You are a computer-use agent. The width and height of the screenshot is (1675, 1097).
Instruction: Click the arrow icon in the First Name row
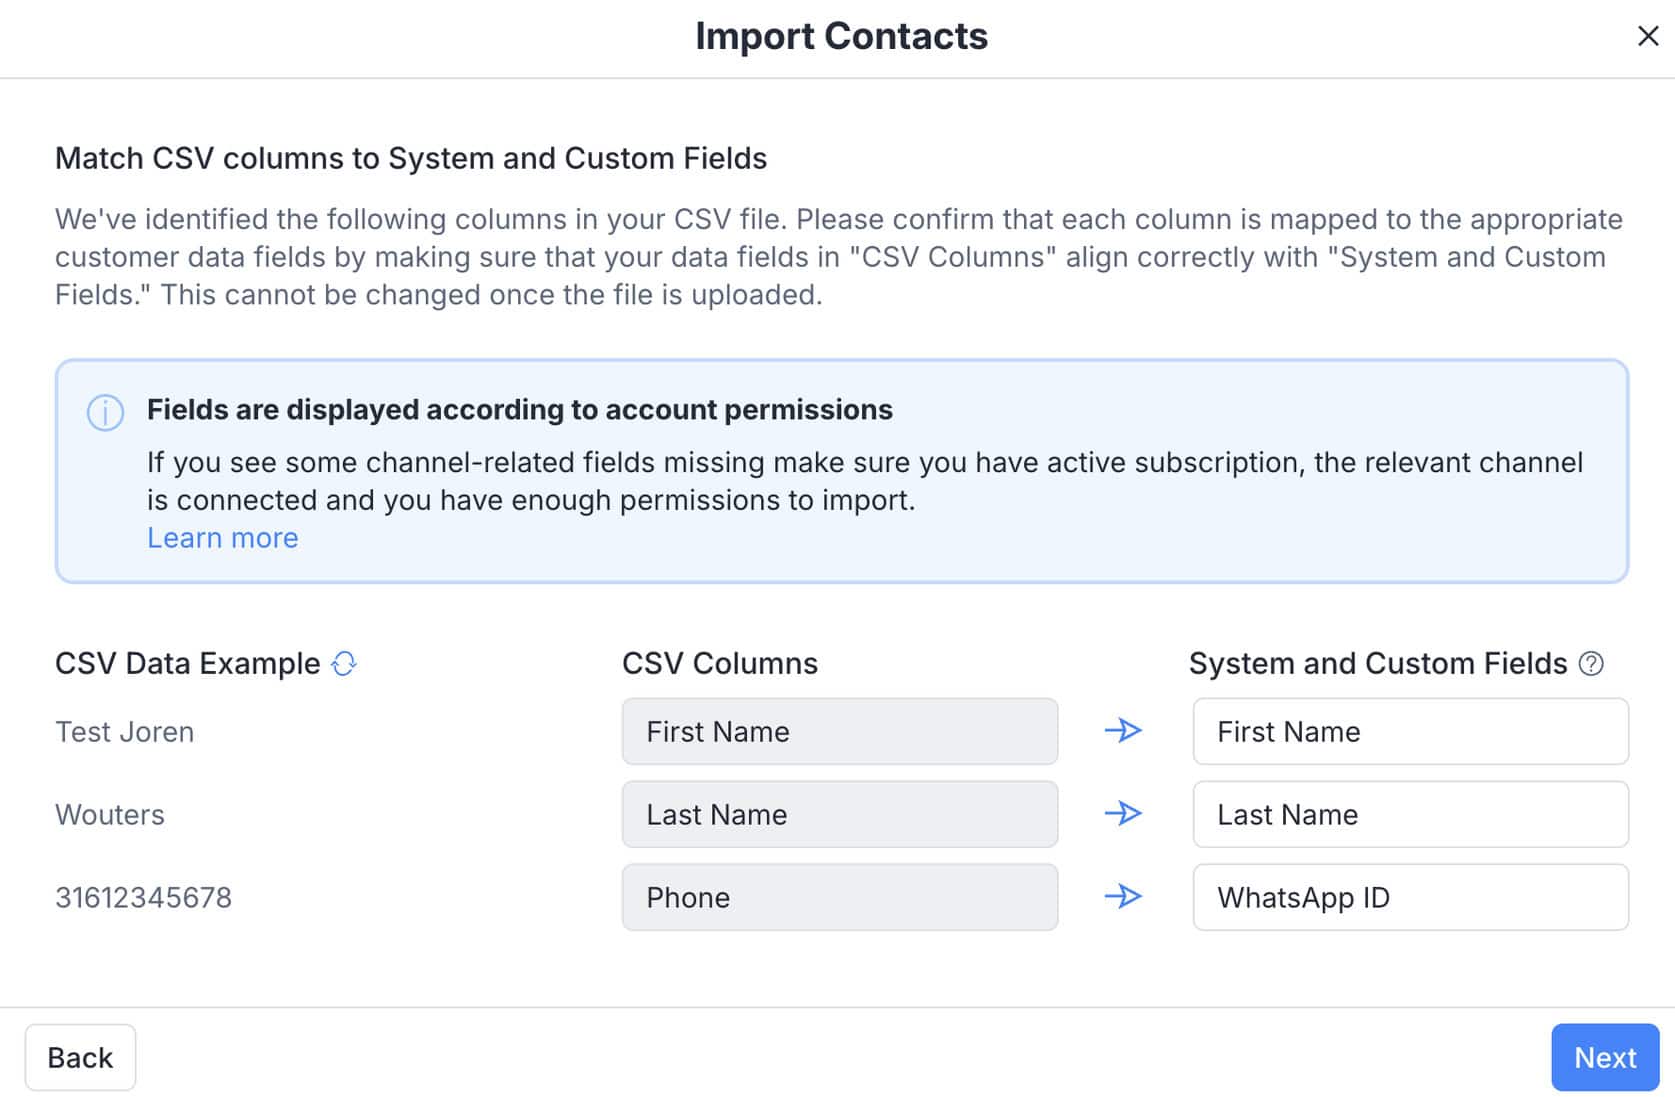click(1123, 731)
